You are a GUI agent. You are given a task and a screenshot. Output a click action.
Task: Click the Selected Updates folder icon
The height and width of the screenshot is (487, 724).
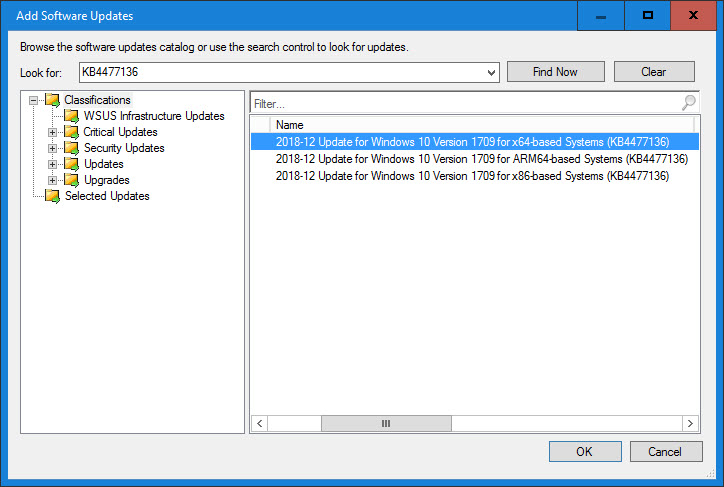pyautogui.click(x=52, y=196)
